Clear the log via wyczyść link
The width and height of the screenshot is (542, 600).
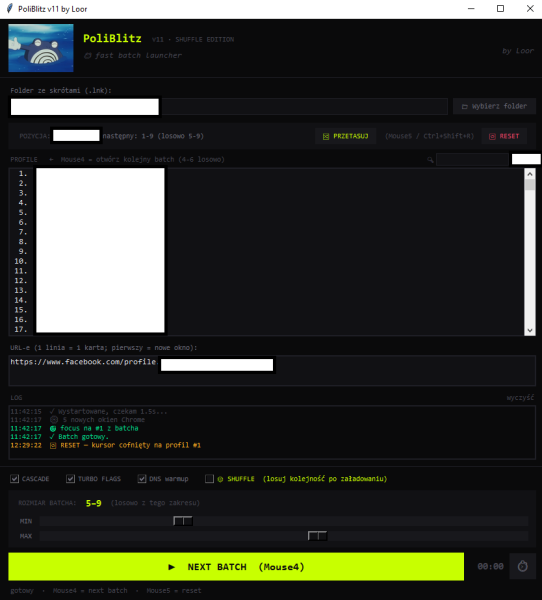tap(520, 398)
